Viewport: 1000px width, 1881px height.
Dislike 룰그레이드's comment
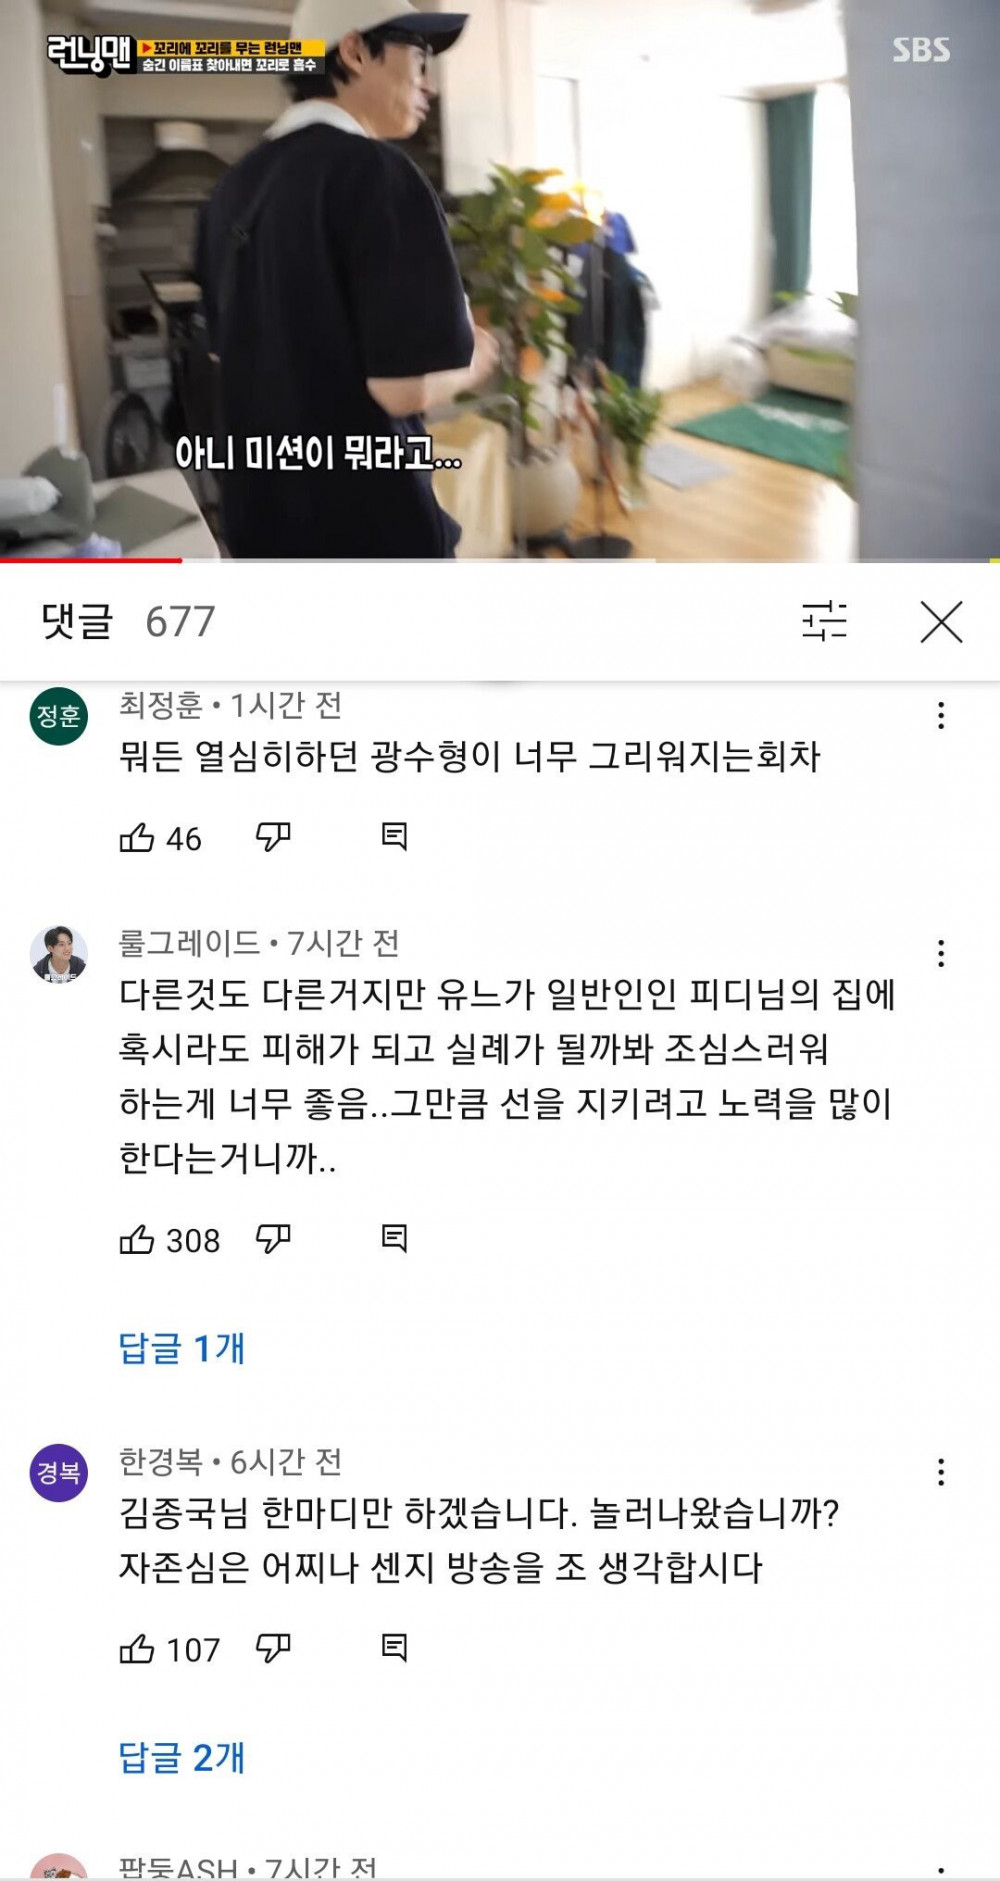273,1239
